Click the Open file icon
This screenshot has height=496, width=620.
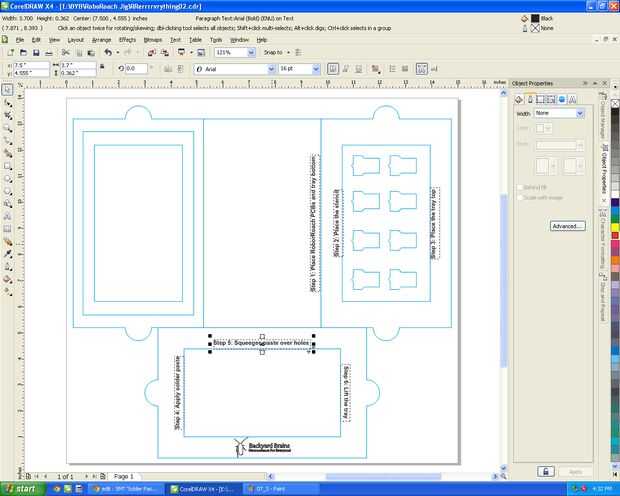(23, 53)
